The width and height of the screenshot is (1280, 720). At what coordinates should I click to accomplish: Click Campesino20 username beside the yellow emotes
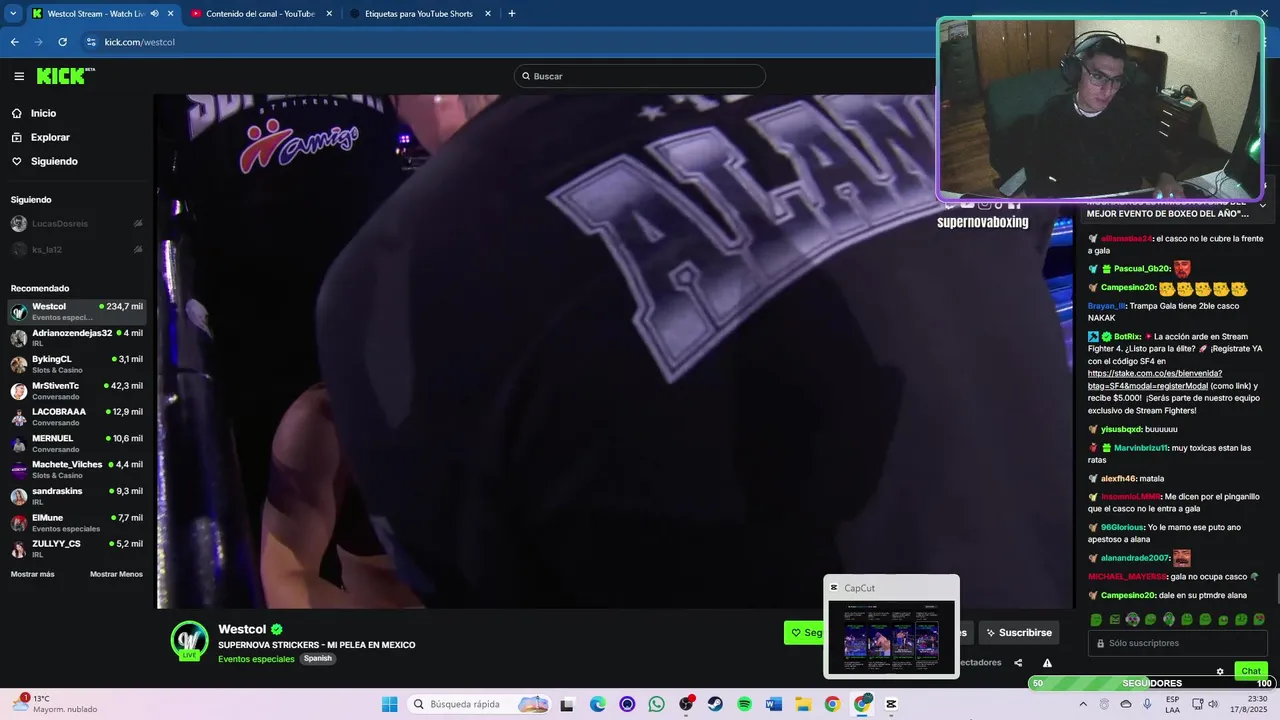(x=1128, y=288)
